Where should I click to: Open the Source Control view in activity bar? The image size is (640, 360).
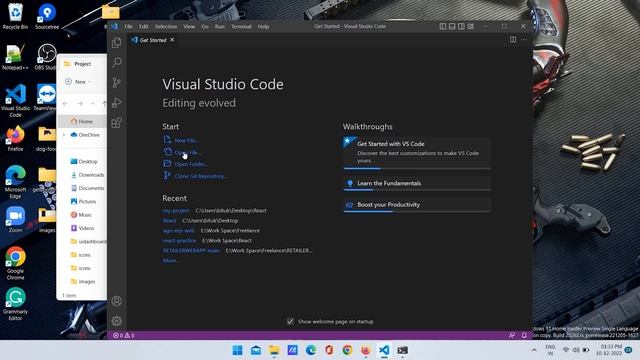point(117,82)
